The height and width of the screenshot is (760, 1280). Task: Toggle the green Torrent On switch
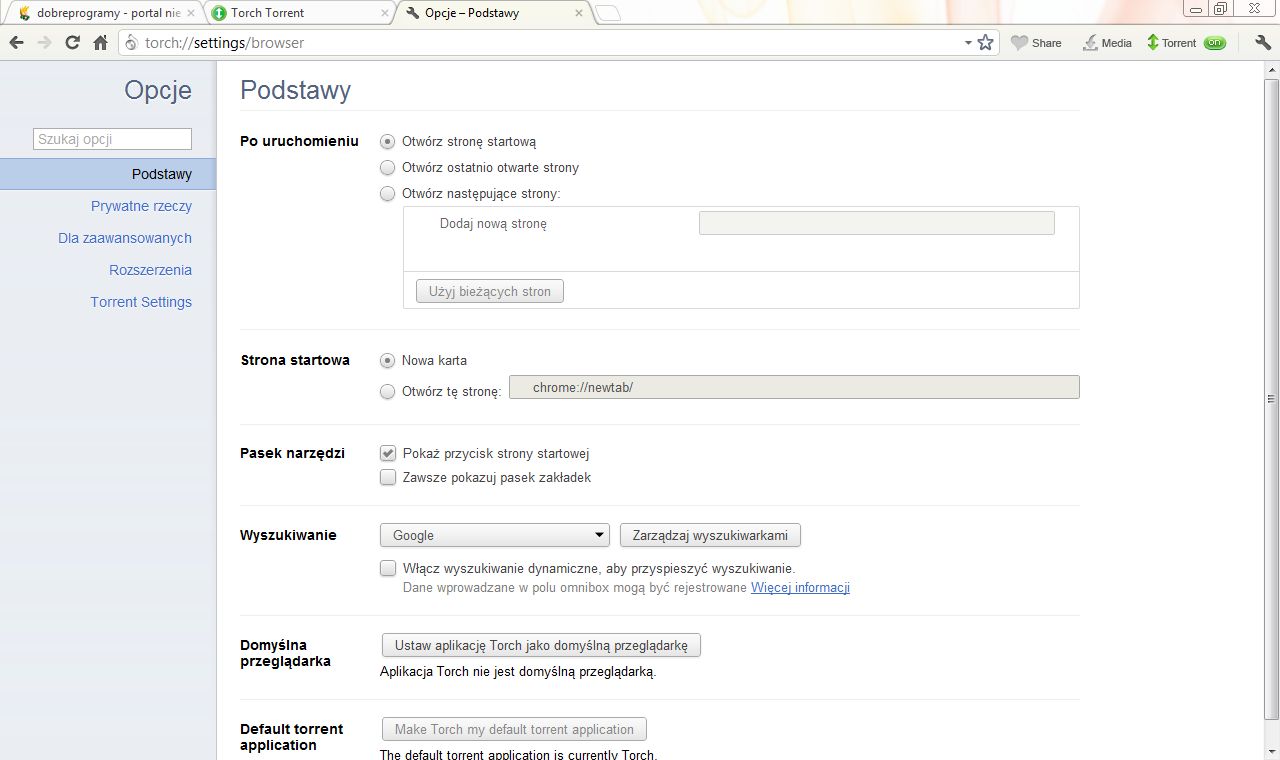pos(1214,43)
